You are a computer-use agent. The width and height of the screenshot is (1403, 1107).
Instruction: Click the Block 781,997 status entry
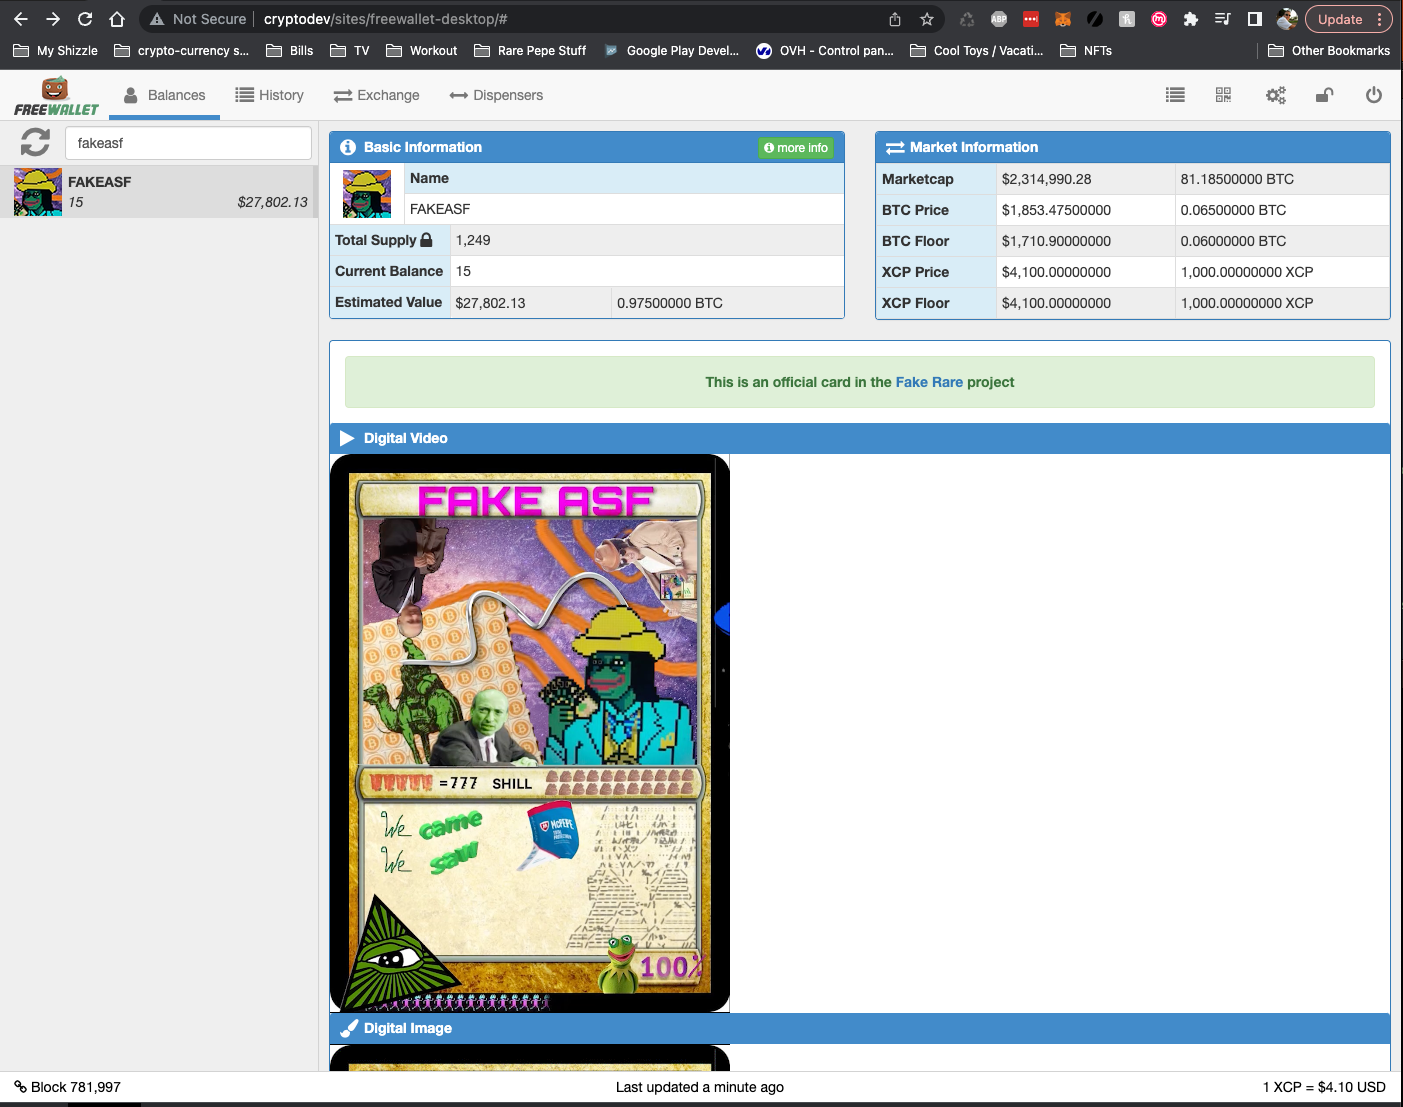pyautogui.click(x=67, y=1087)
